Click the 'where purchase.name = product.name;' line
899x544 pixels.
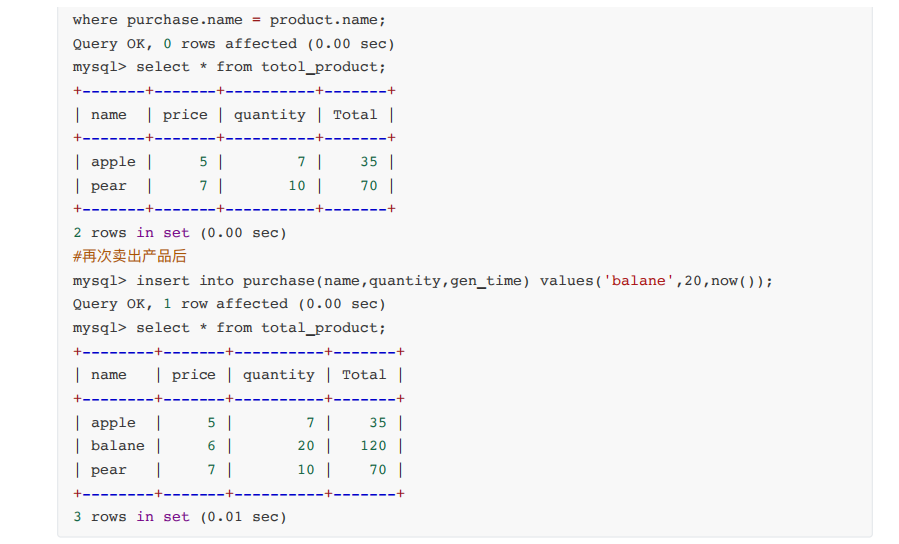coord(228,20)
